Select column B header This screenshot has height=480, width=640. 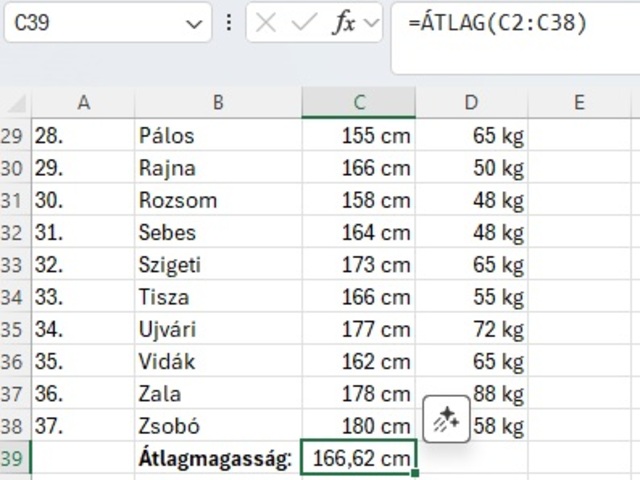pyautogui.click(x=218, y=102)
